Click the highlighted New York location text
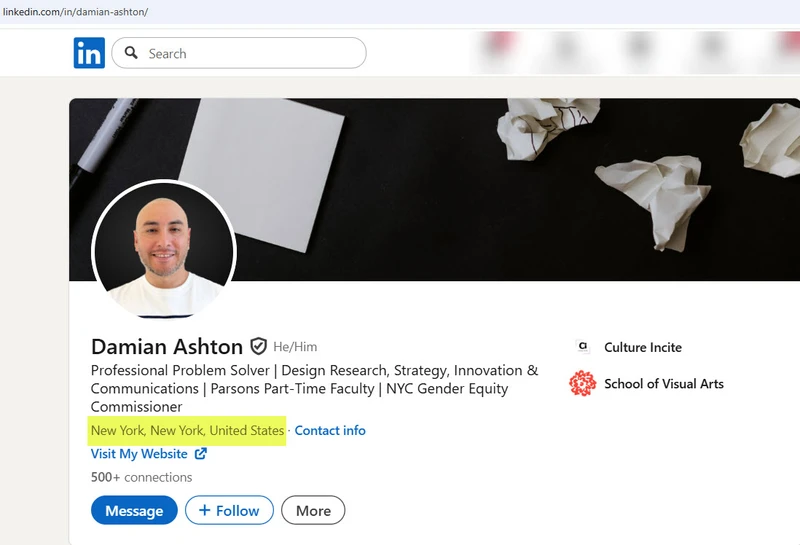The height and width of the screenshot is (545, 800). point(187,430)
